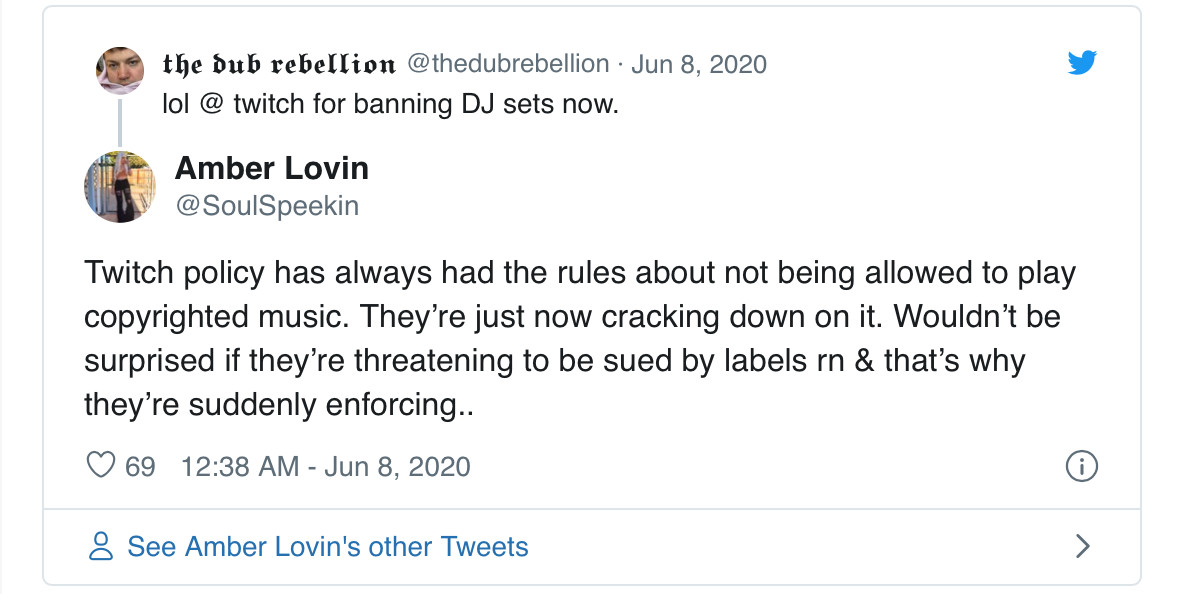Click the Amber Lovin display name
Viewport: 1190px width, 594px height.
tap(272, 168)
